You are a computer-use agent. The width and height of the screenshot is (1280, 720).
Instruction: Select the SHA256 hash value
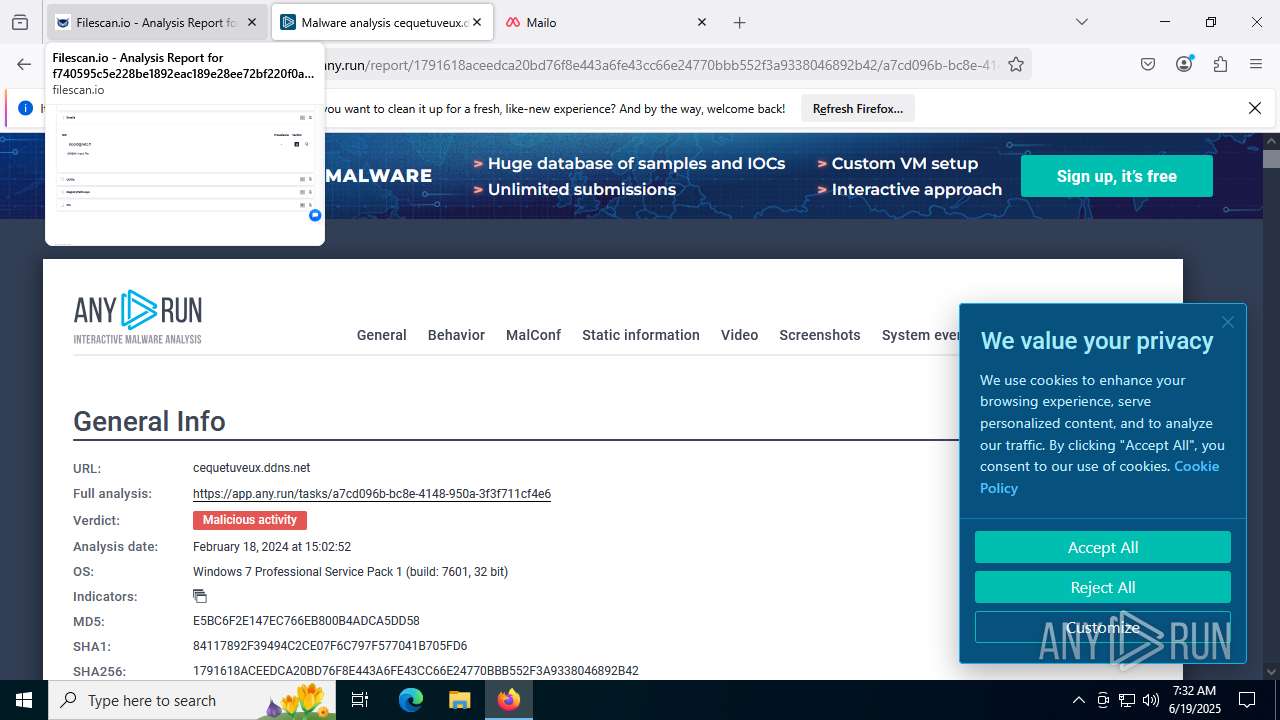coord(416,671)
